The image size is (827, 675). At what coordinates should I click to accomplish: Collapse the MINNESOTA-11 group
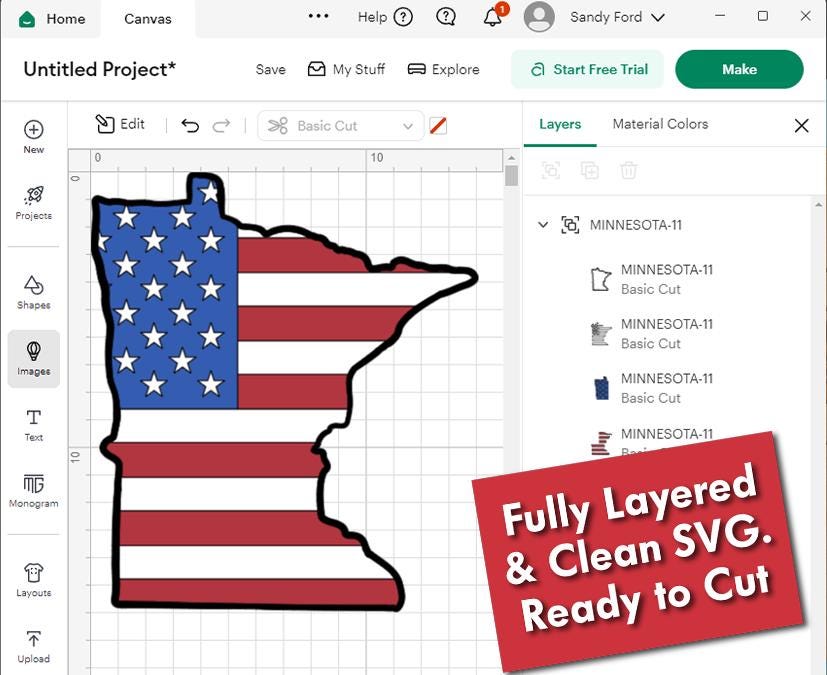(x=542, y=225)
